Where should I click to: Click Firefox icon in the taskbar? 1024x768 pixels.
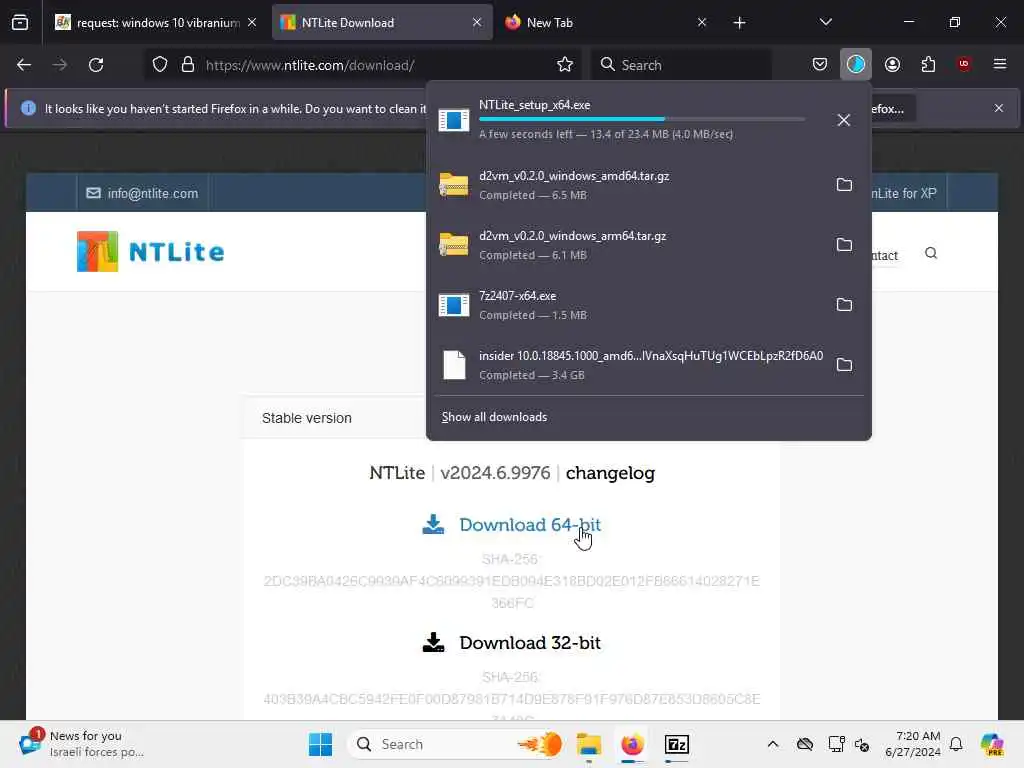[632, 744]
